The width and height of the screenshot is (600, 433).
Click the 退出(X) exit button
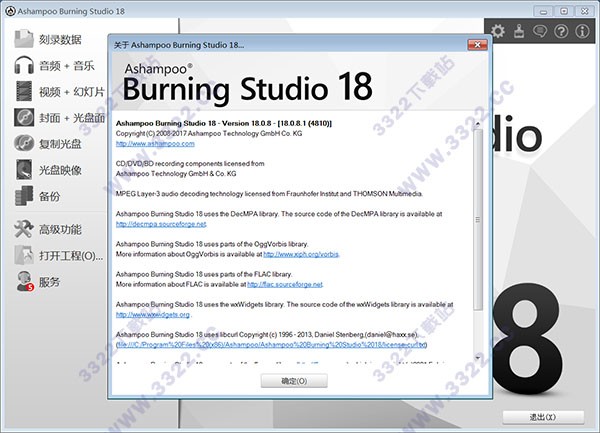pos(543,417)
